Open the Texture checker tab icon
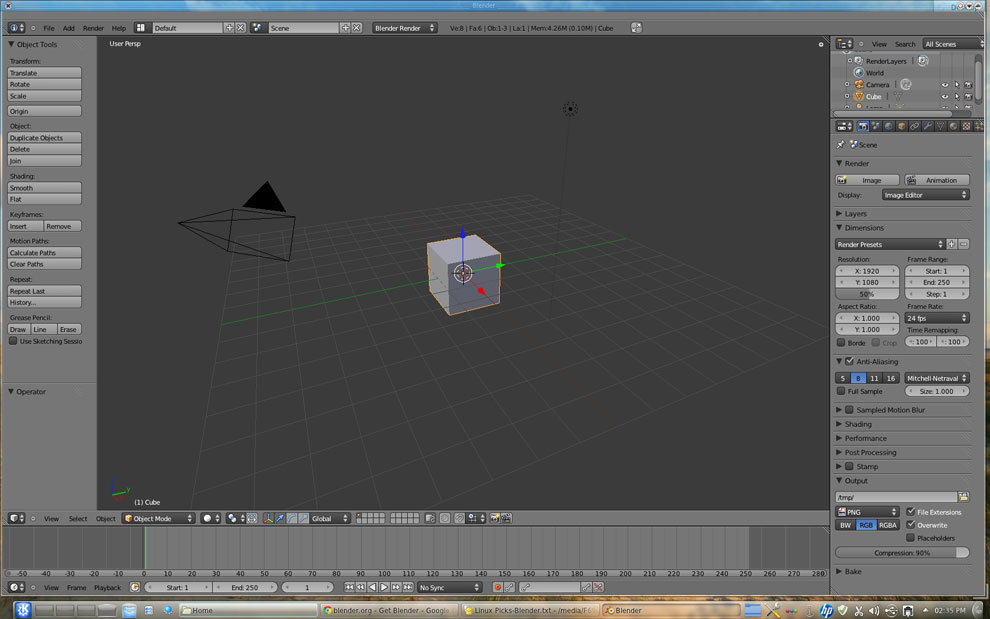 click(x=966, y=126)
